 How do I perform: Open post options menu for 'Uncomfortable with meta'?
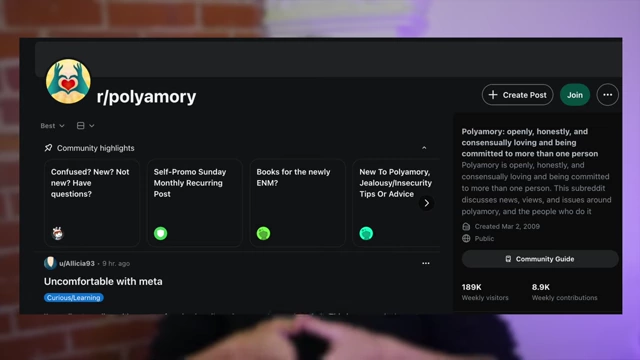pyautogui.click(x=426, y=263)
